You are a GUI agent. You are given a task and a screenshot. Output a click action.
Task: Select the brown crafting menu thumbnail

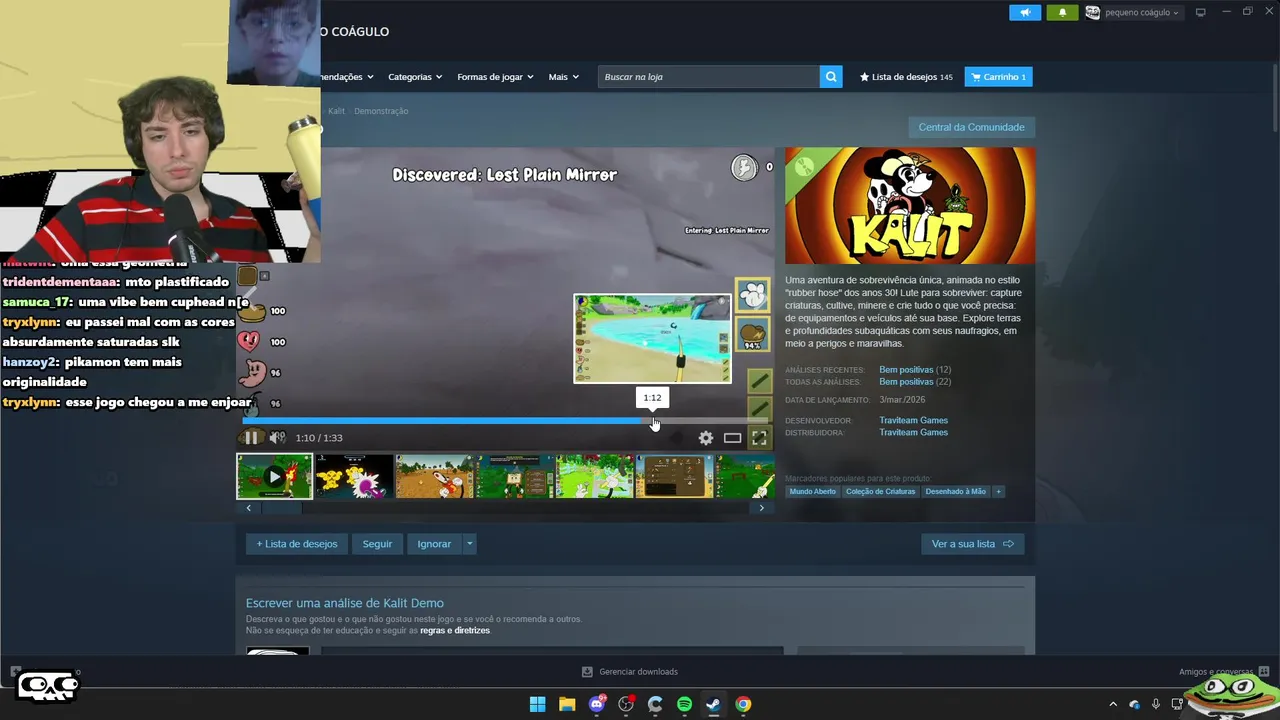675,476
